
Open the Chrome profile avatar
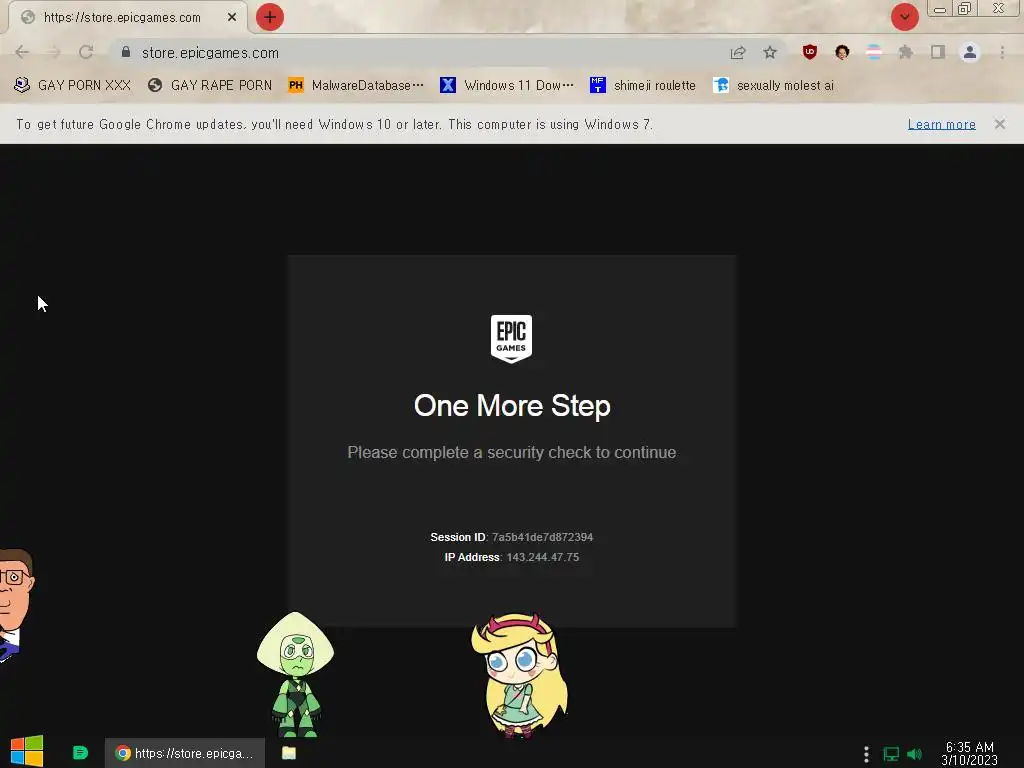[x=970, y=52]
